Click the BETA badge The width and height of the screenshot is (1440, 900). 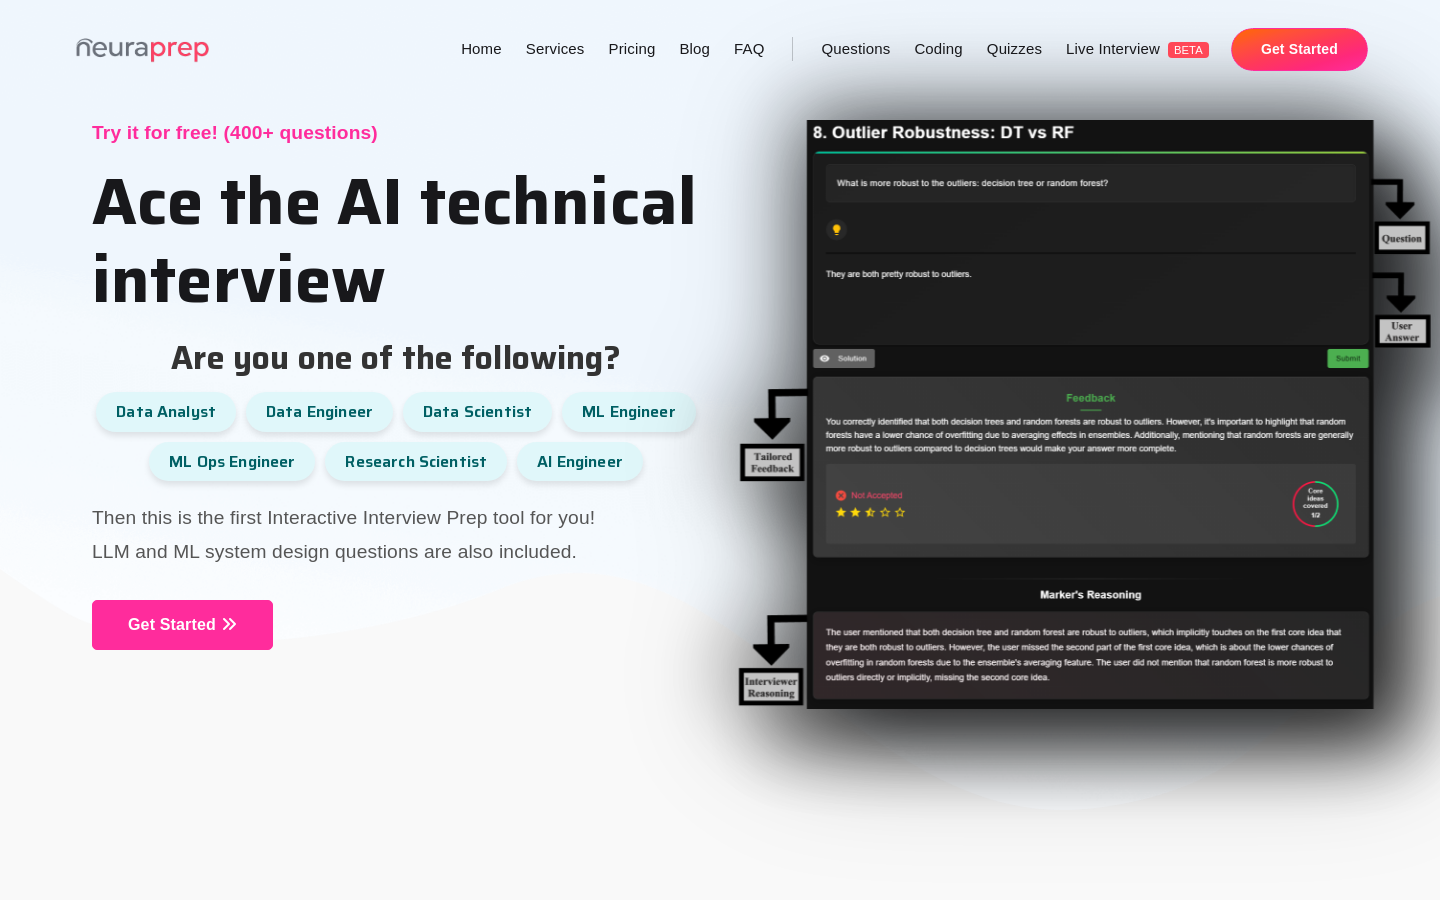pos(1188,50)
